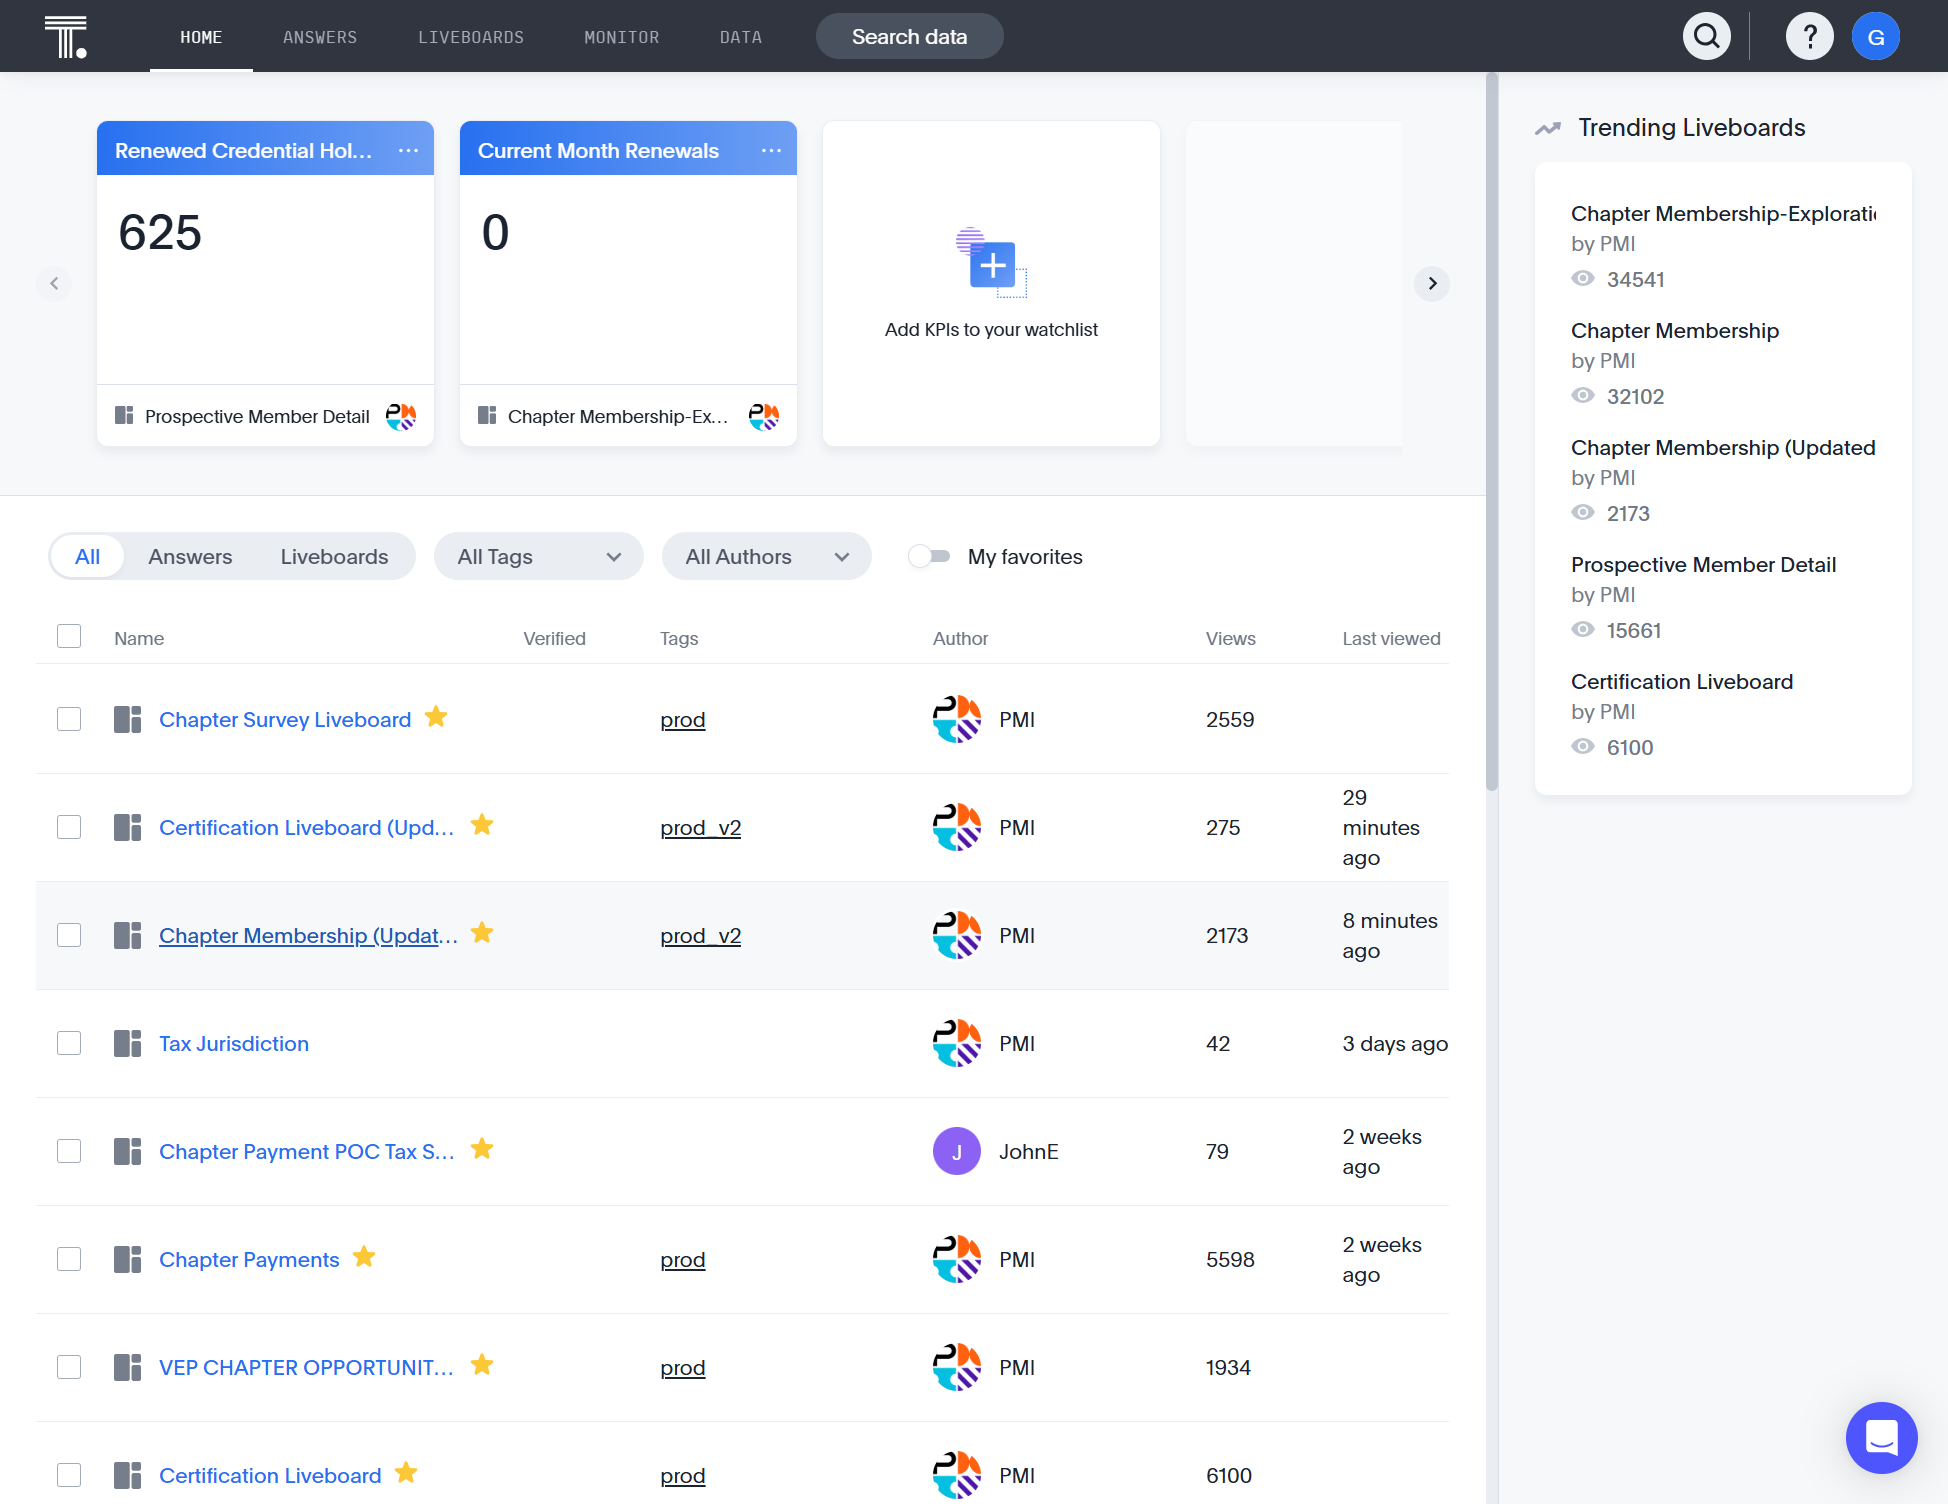
Task: Select the Answers filter pill
Action: [x=190, y=556]
